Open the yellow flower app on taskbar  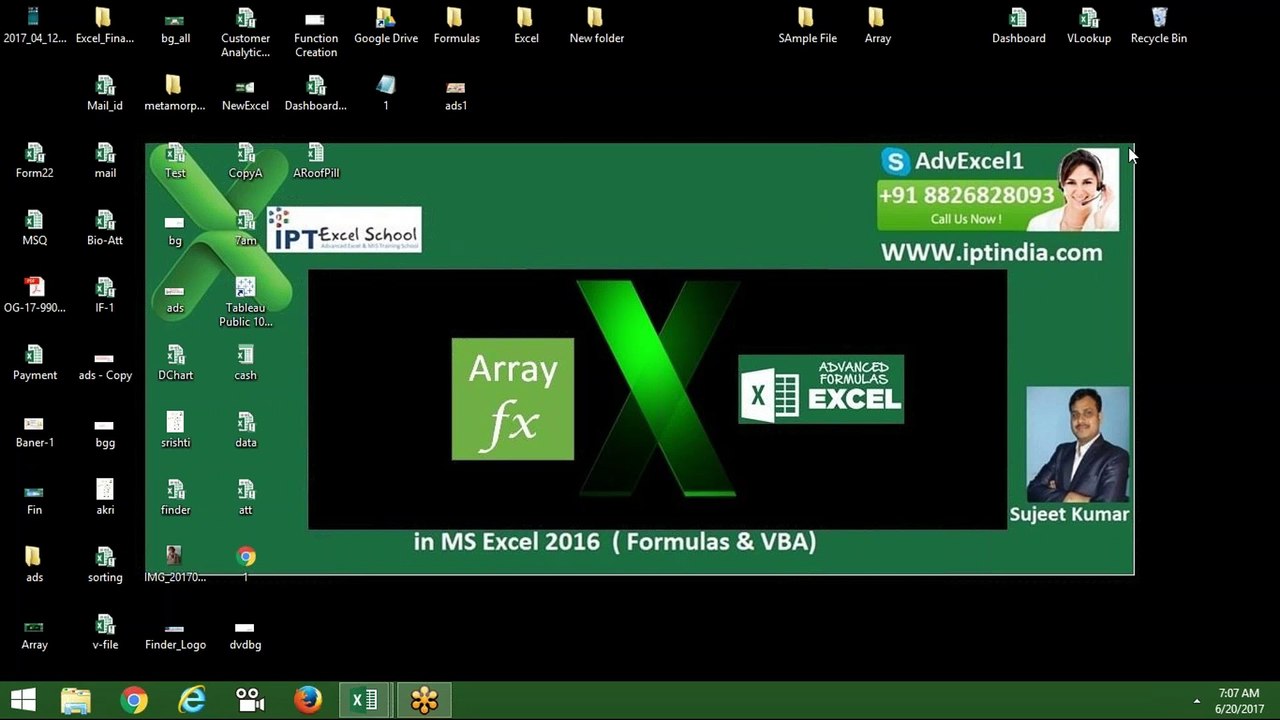pyautogui.click(x=424, y=700)
